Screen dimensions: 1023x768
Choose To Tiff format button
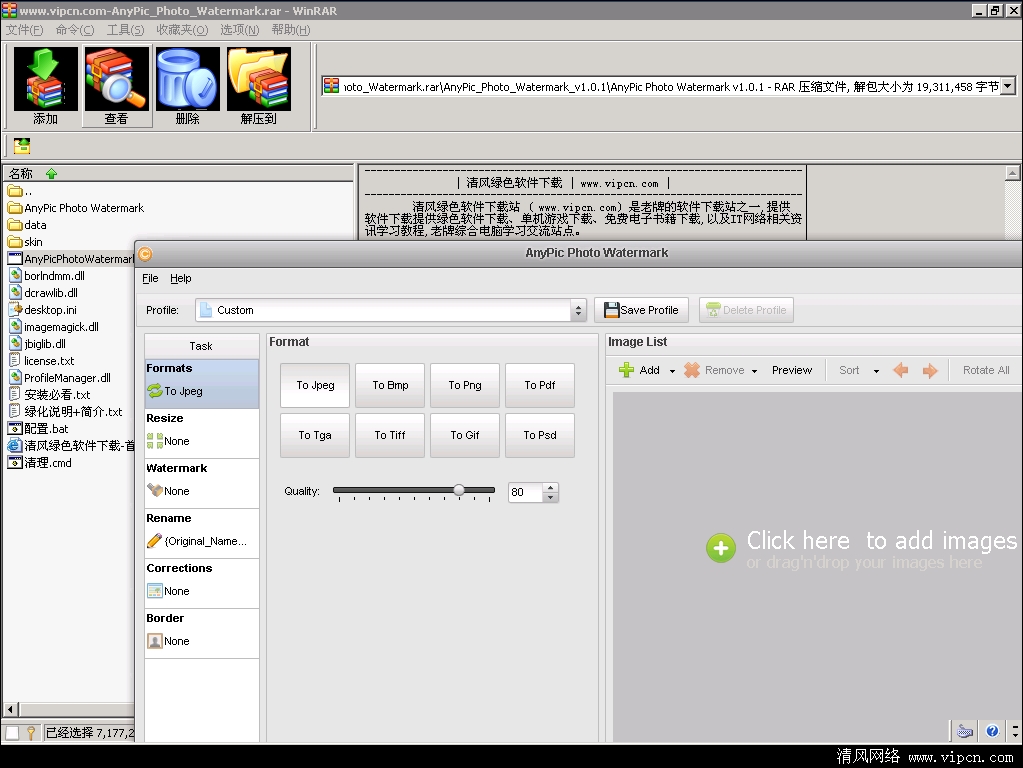click(390, 435)
